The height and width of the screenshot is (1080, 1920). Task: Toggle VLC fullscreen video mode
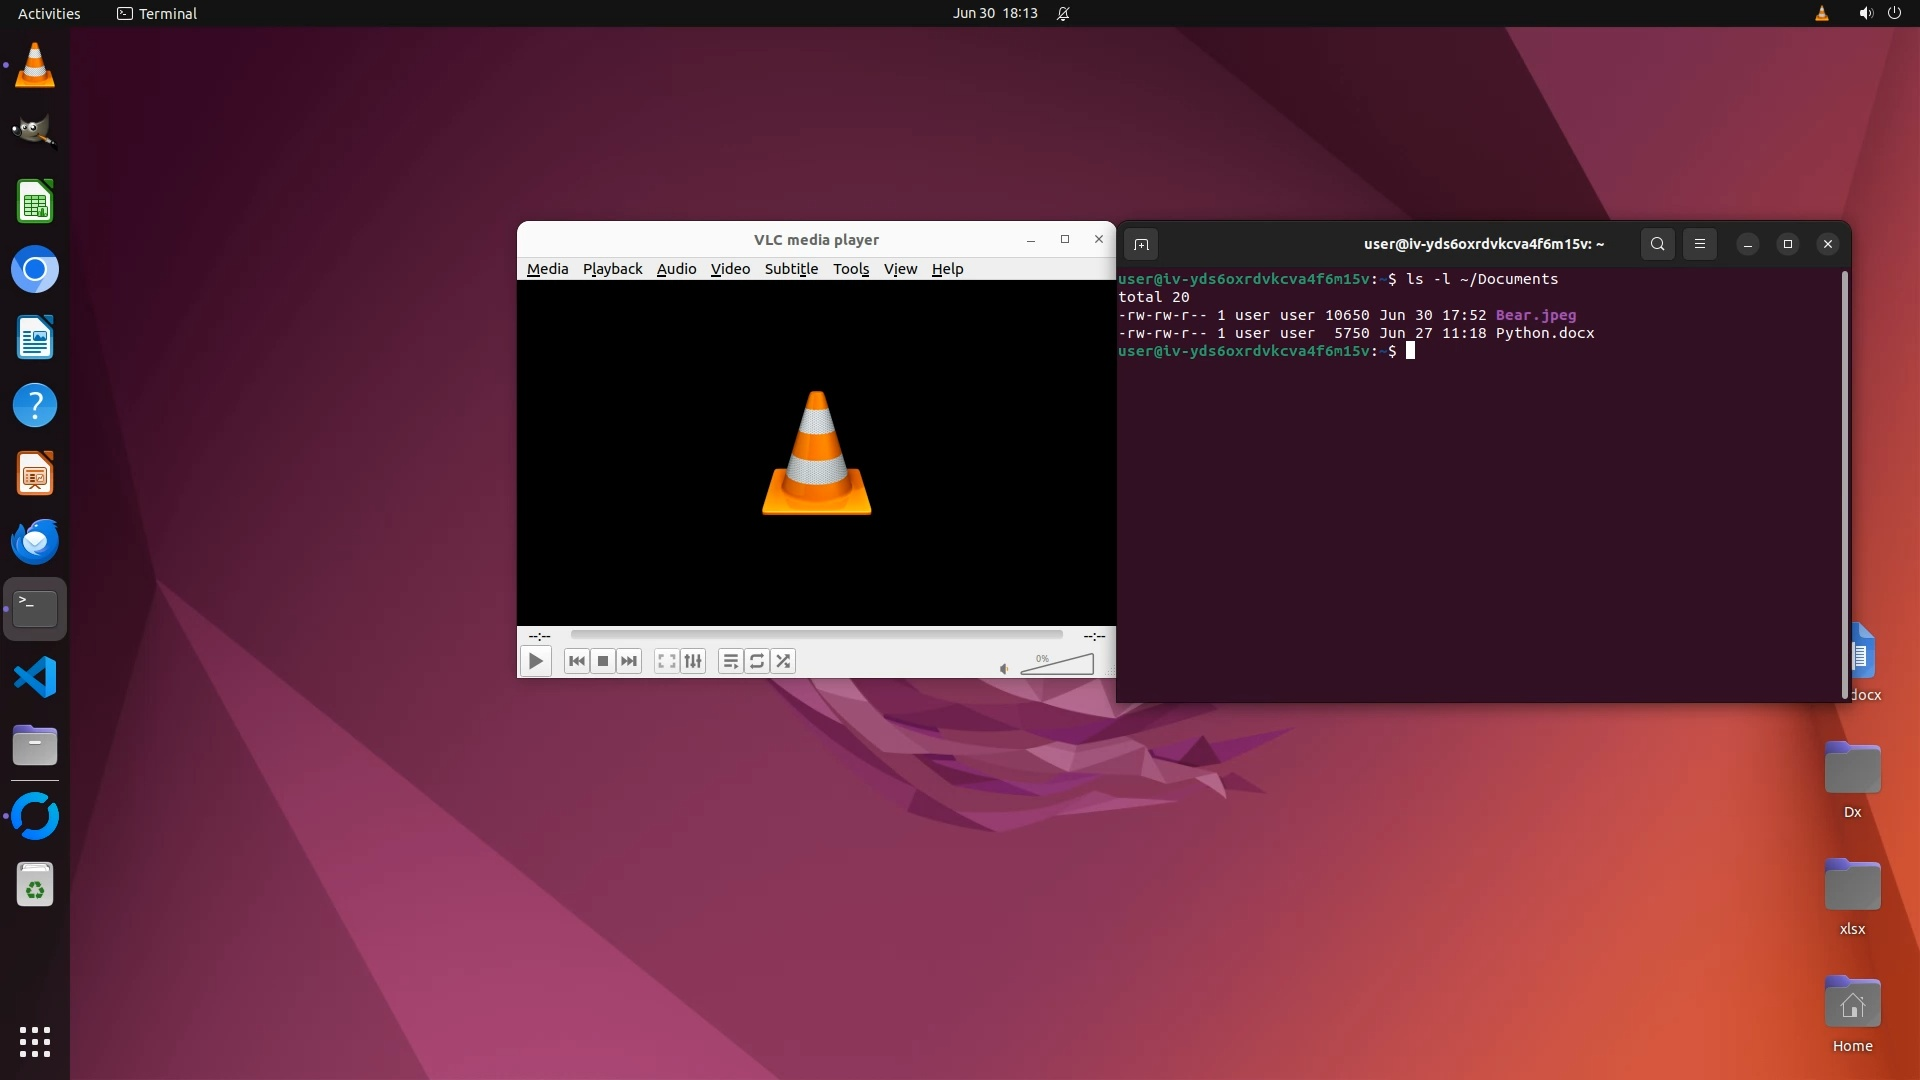pyautogui.click(x=666, y=661)
